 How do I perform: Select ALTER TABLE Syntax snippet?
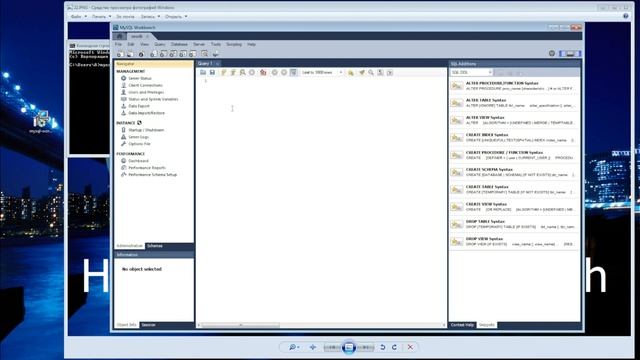514,103
